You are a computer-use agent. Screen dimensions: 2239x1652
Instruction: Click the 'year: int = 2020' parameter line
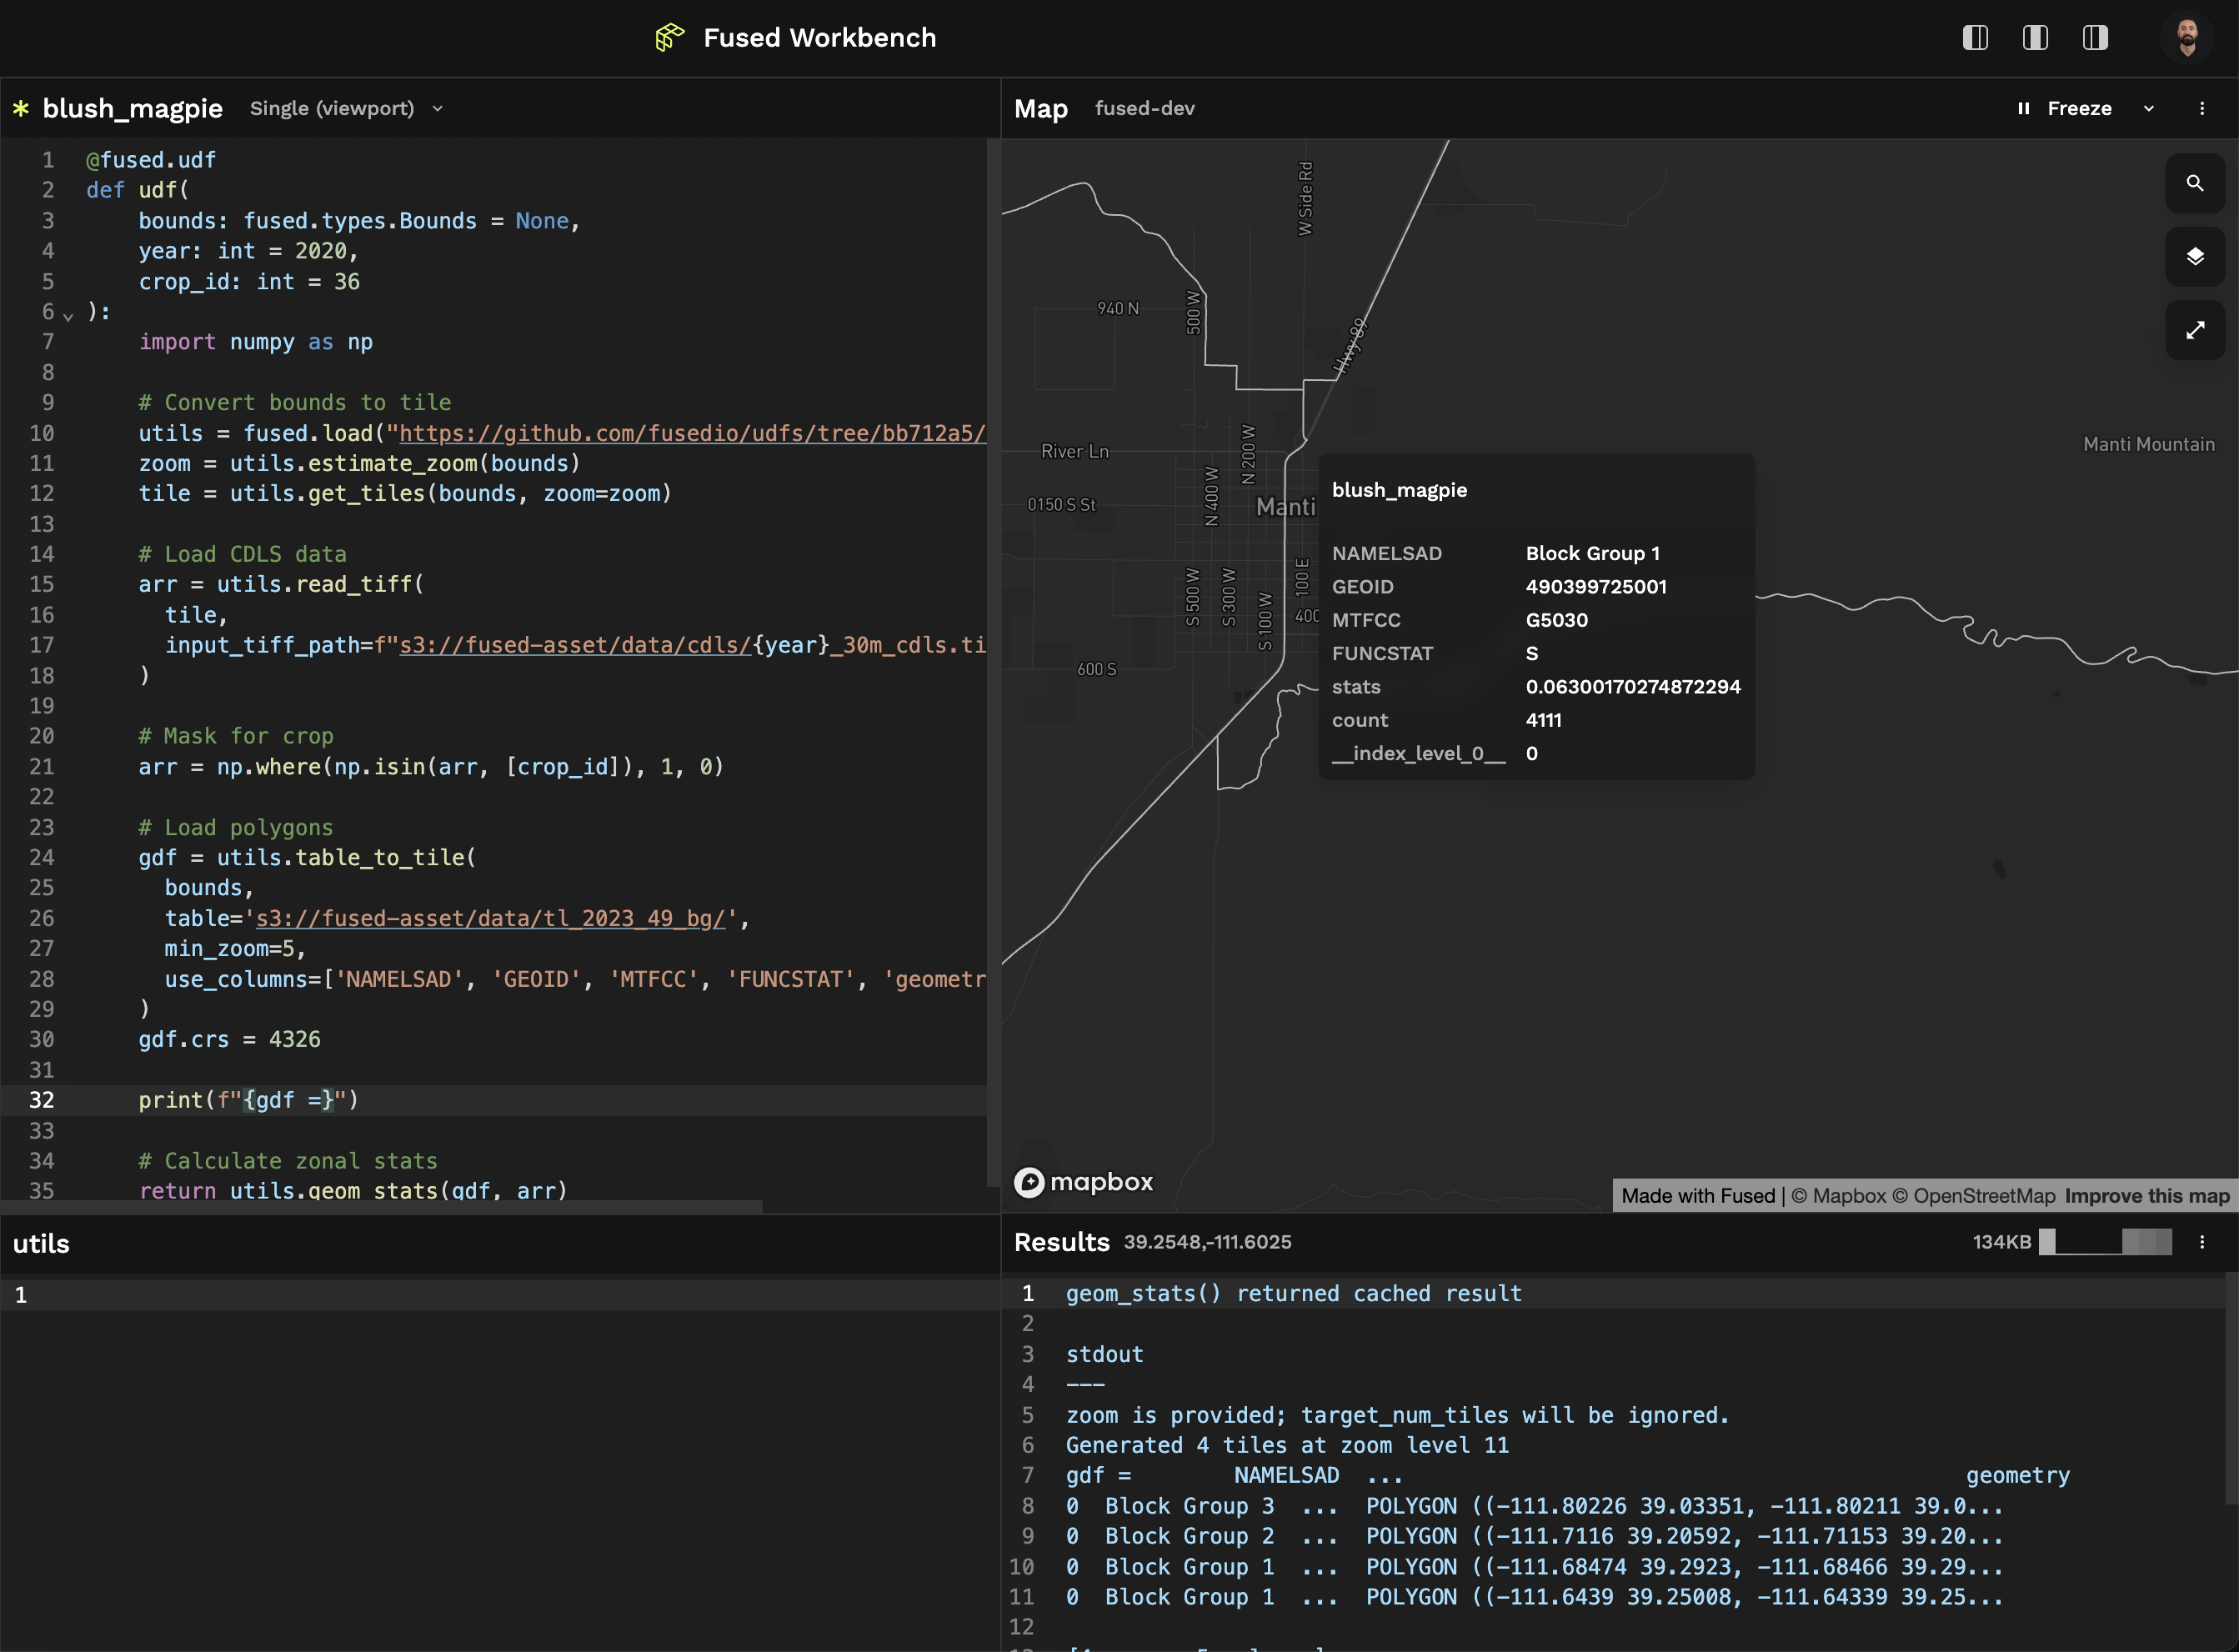(248, 251)
